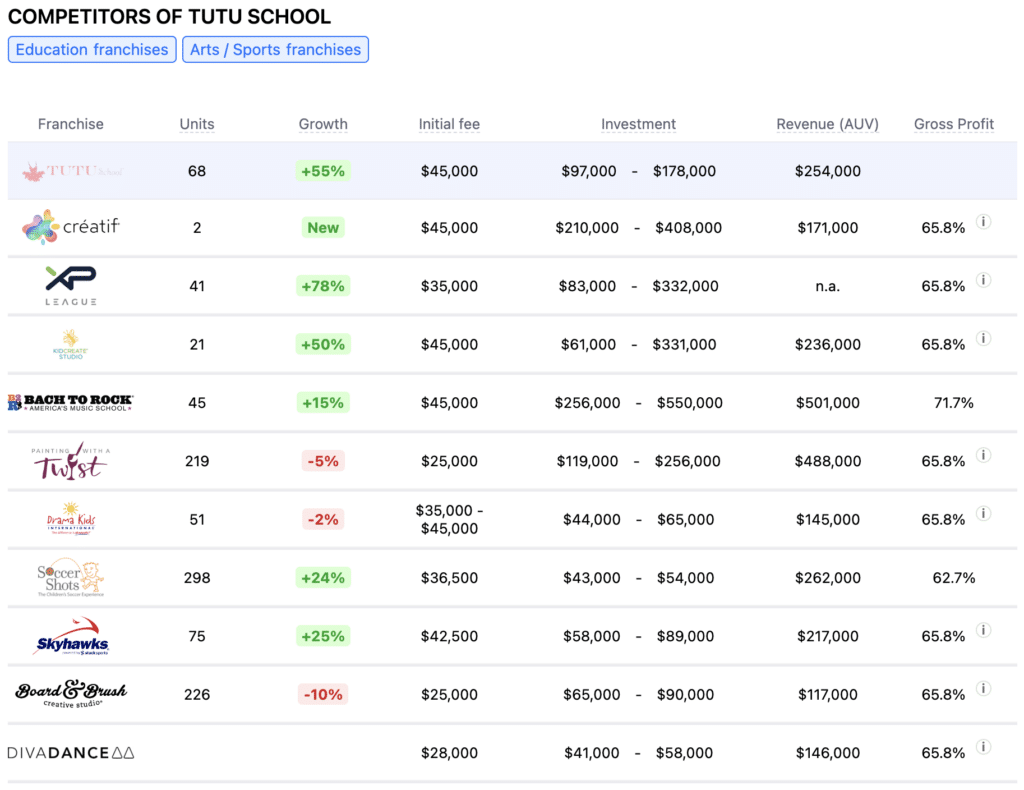This screenshot has height=790, width=1024.
Task: Open the Education franchises category link
Action: click(92, 50)
